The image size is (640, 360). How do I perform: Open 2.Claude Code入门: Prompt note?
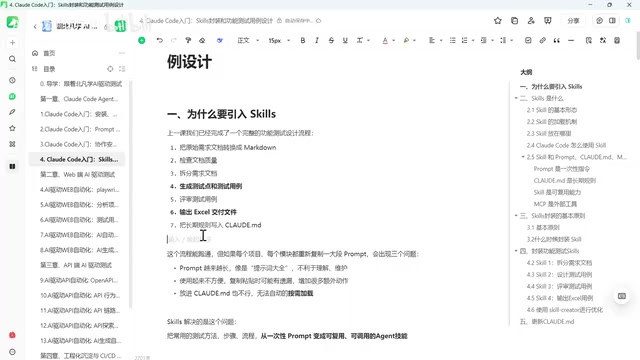coord(80,129)
